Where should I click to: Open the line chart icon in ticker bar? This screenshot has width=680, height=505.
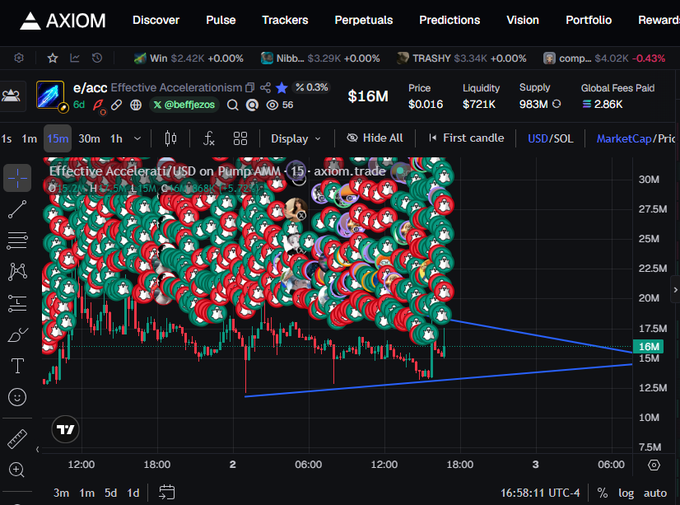point(75,58)
